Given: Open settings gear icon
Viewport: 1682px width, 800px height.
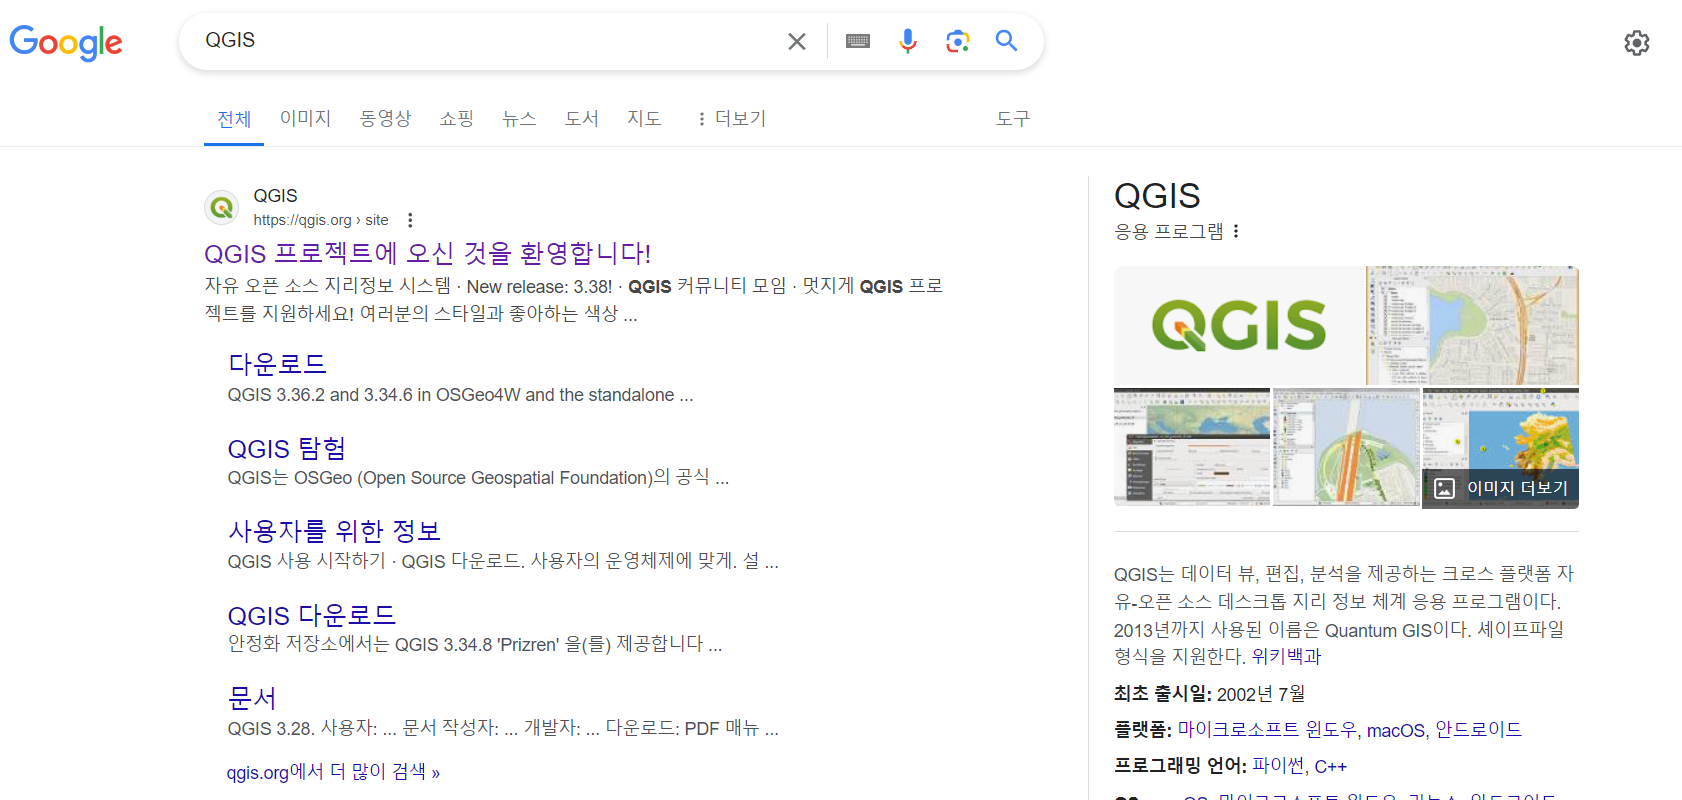Looking at the screenshot, I should [x=1637, y=43].
